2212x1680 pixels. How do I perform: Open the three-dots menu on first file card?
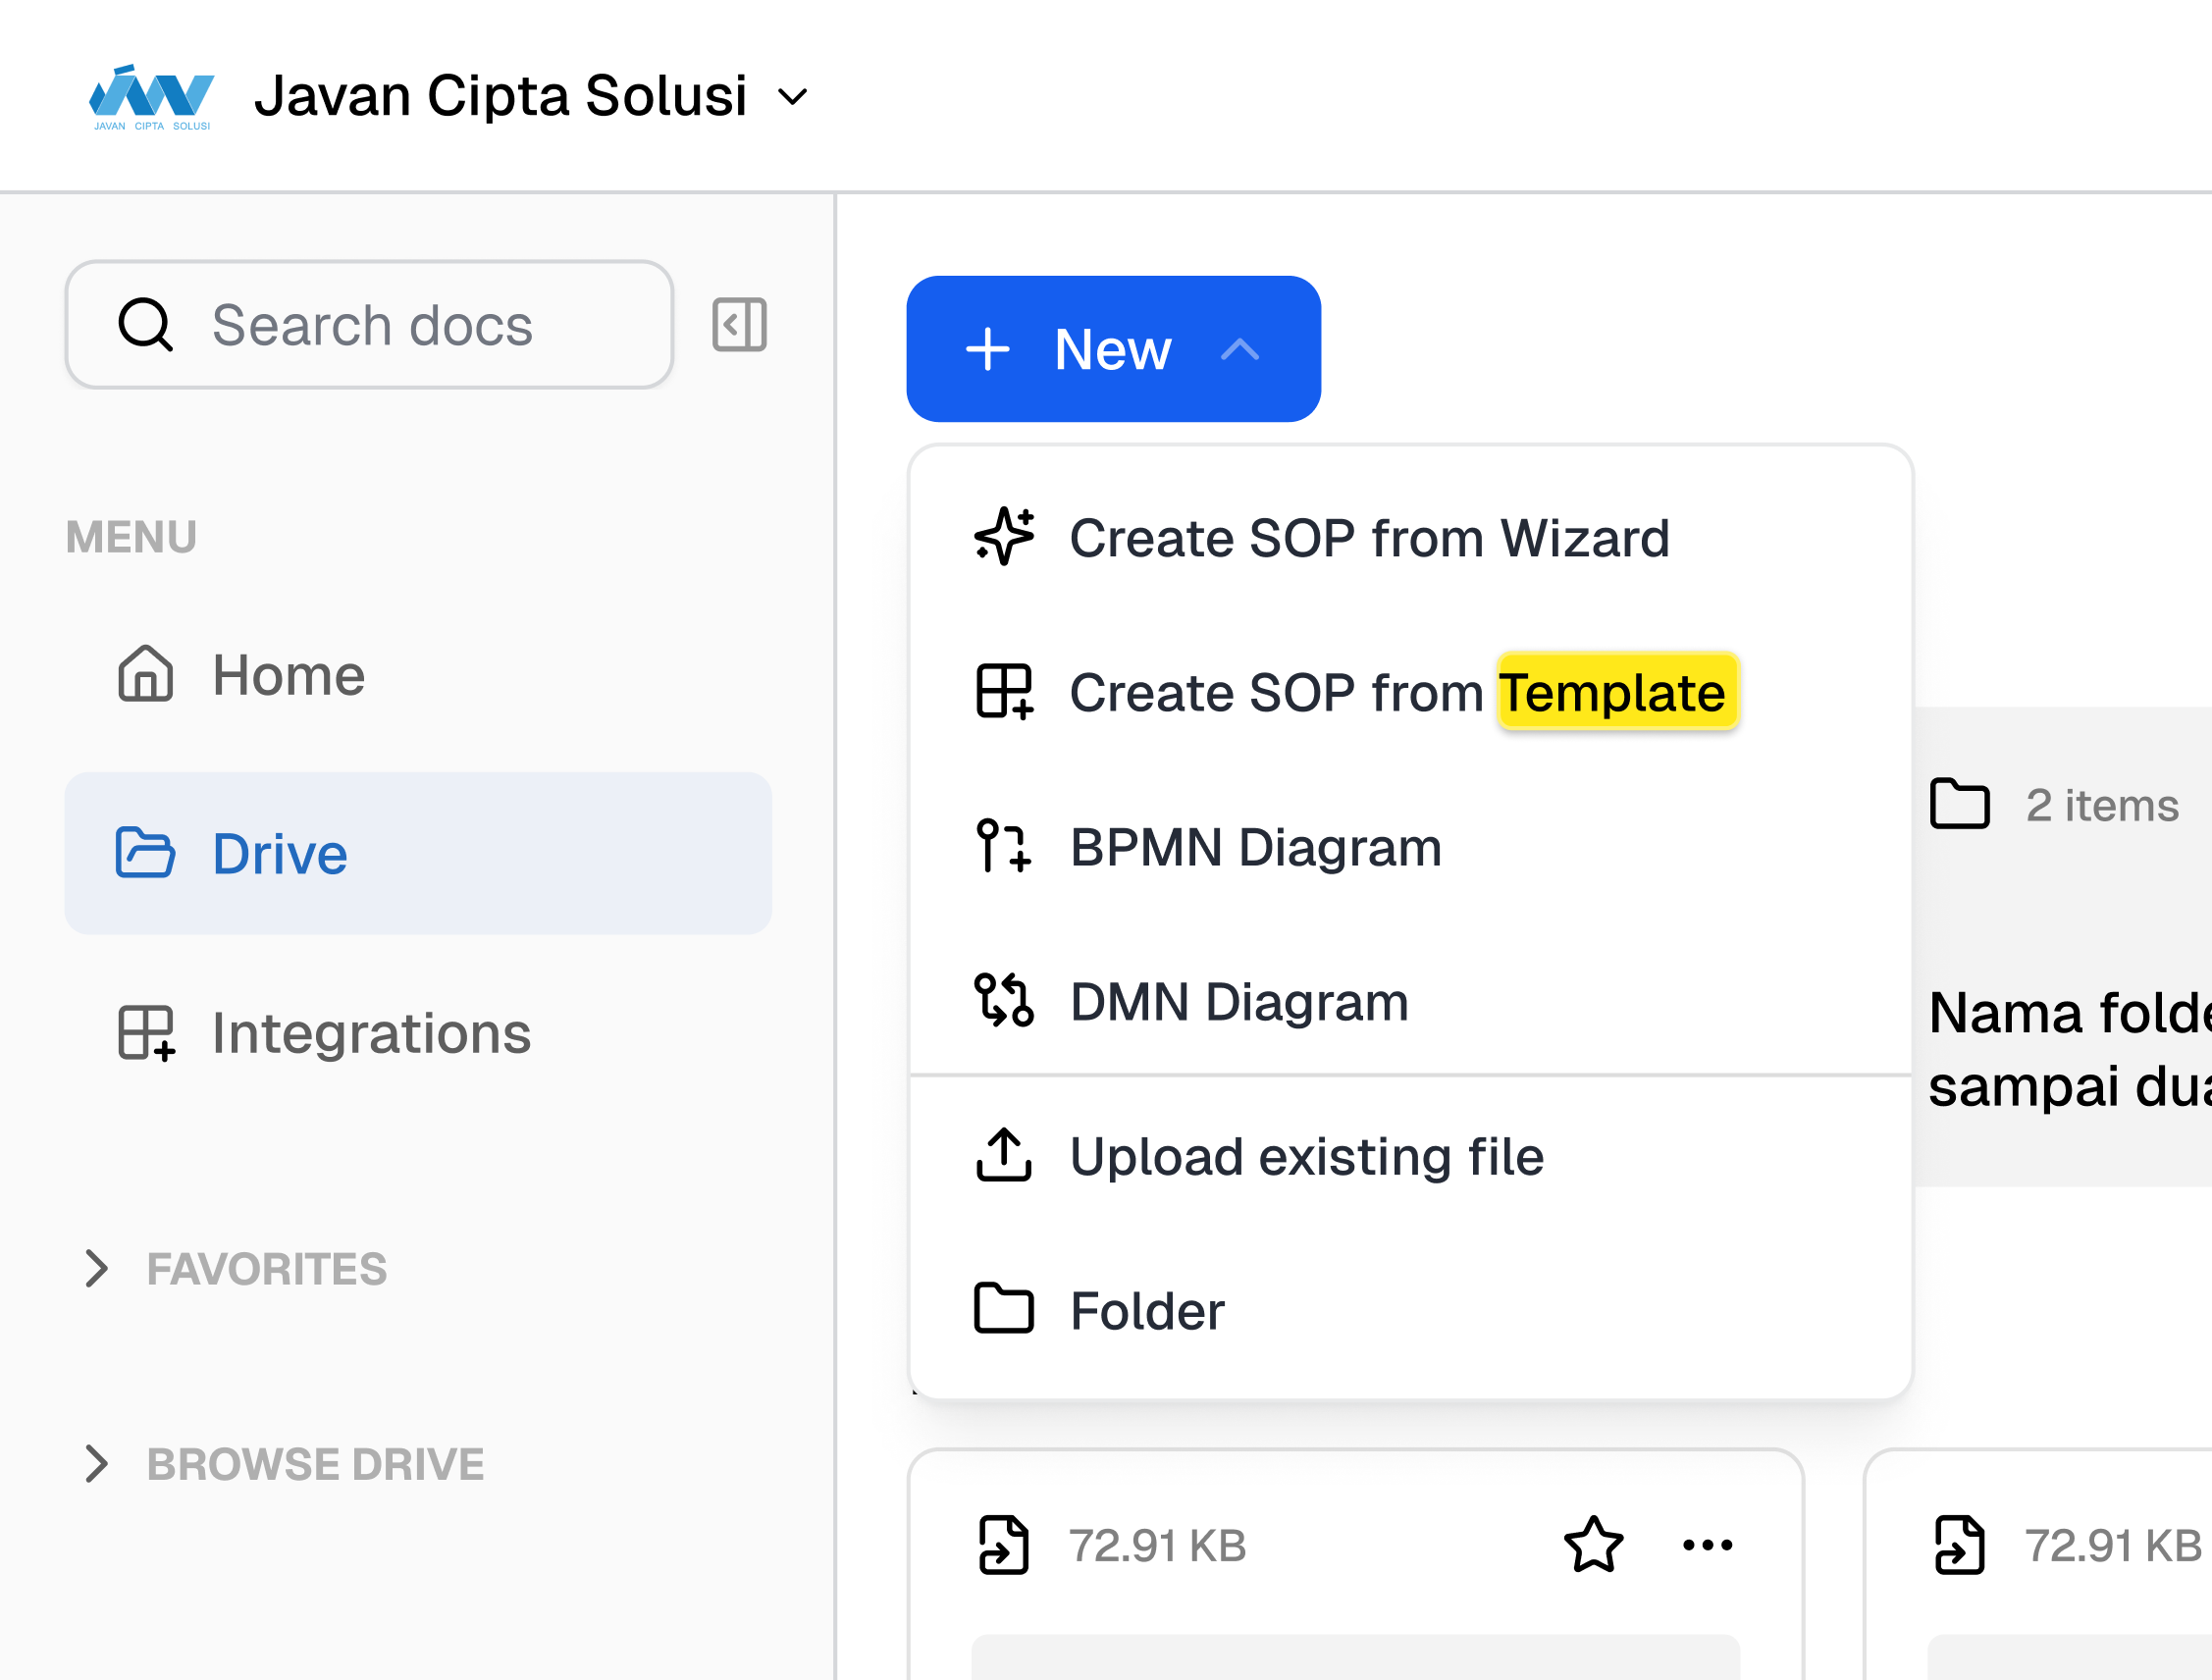[1707, 1544]
